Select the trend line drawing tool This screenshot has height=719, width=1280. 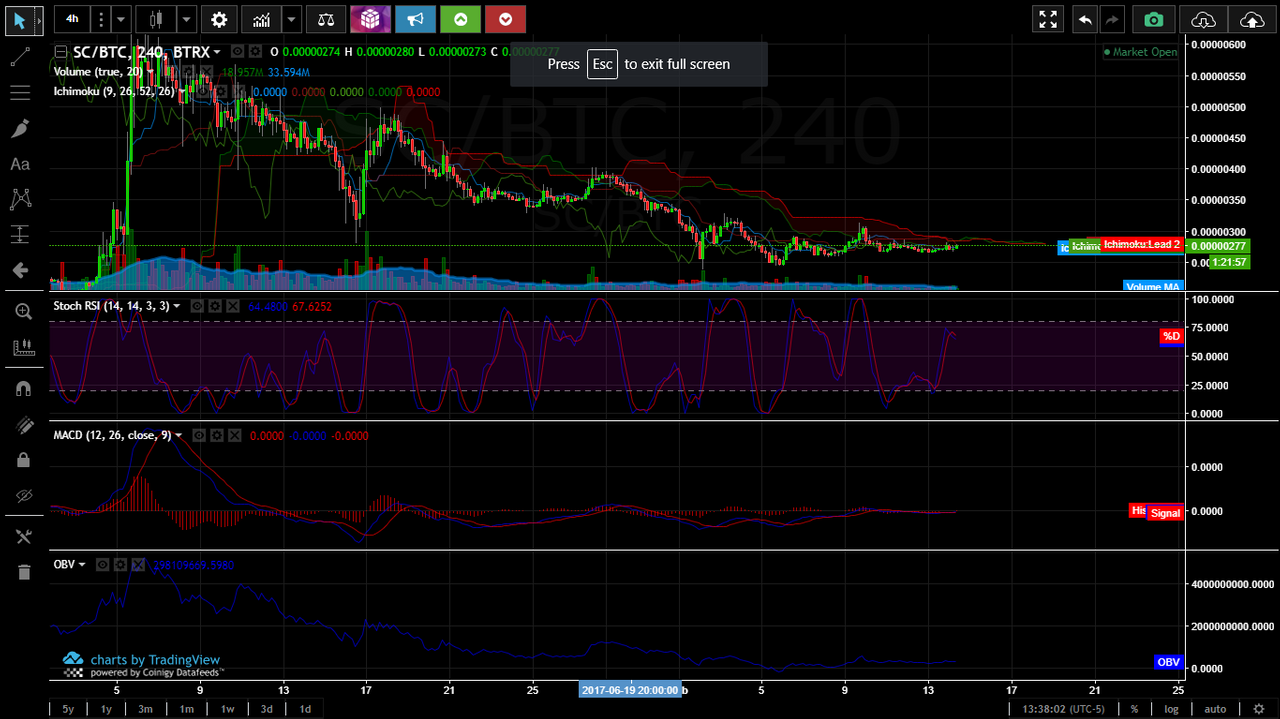[20, 57]
